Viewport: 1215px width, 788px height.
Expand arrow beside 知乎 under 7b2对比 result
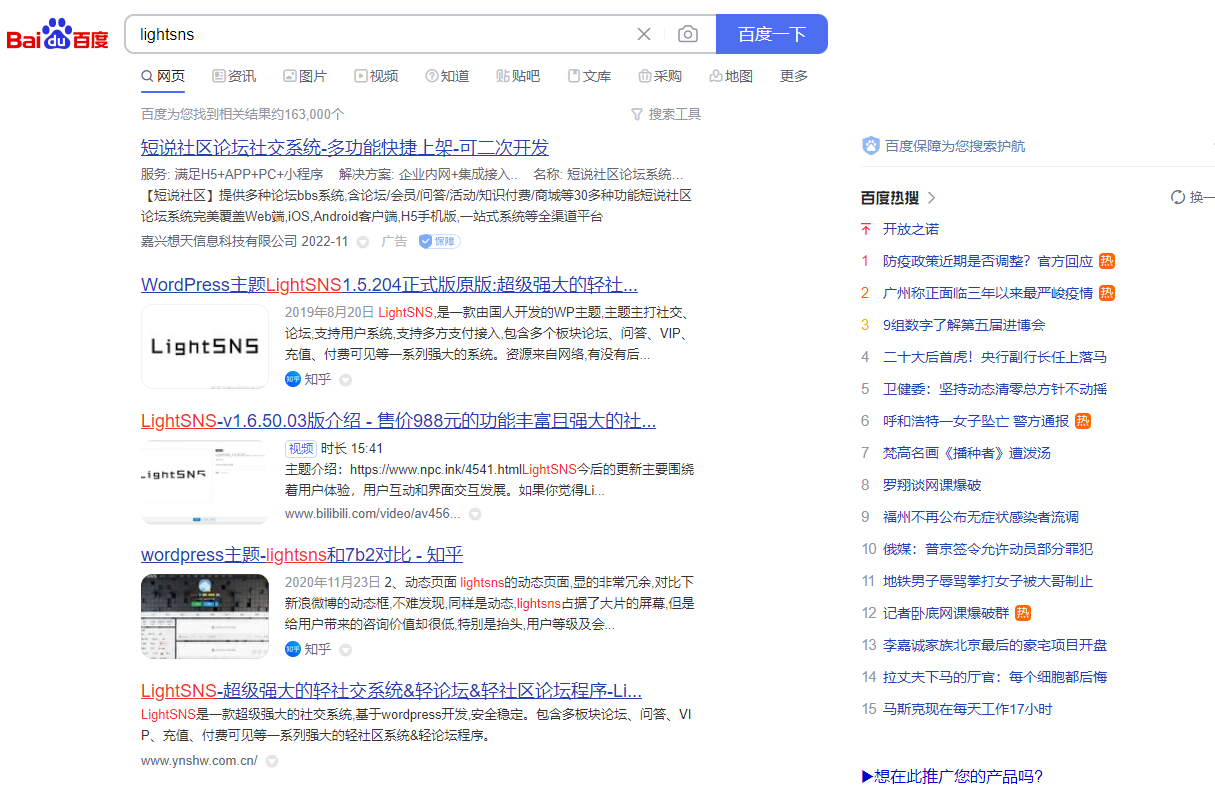346,650
